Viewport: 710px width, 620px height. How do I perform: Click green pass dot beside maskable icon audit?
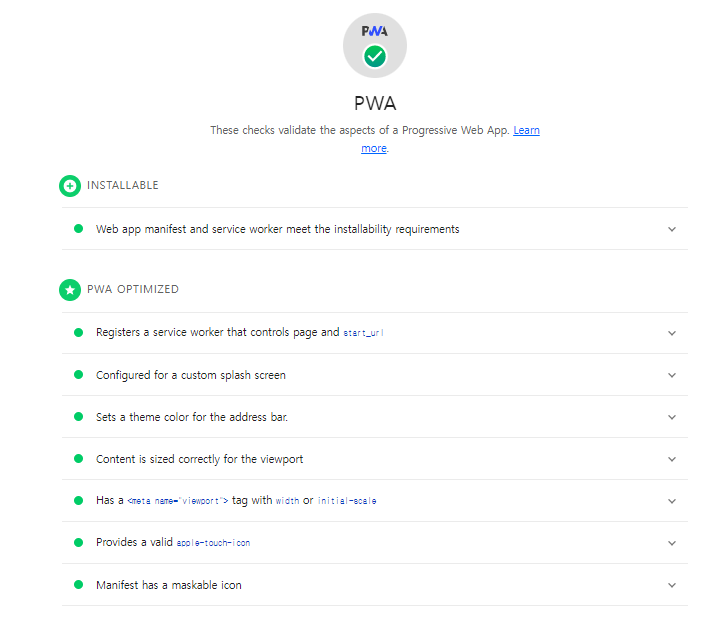[78, 585]
